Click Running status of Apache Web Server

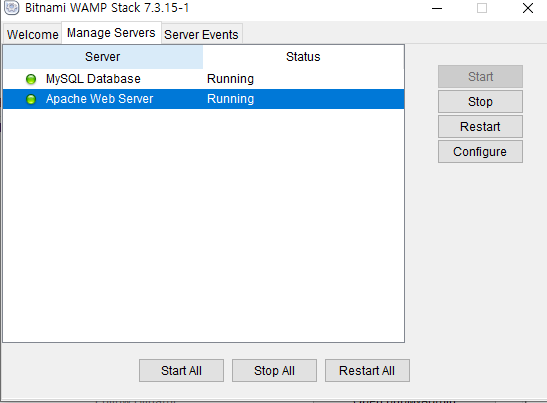point(230,99)
